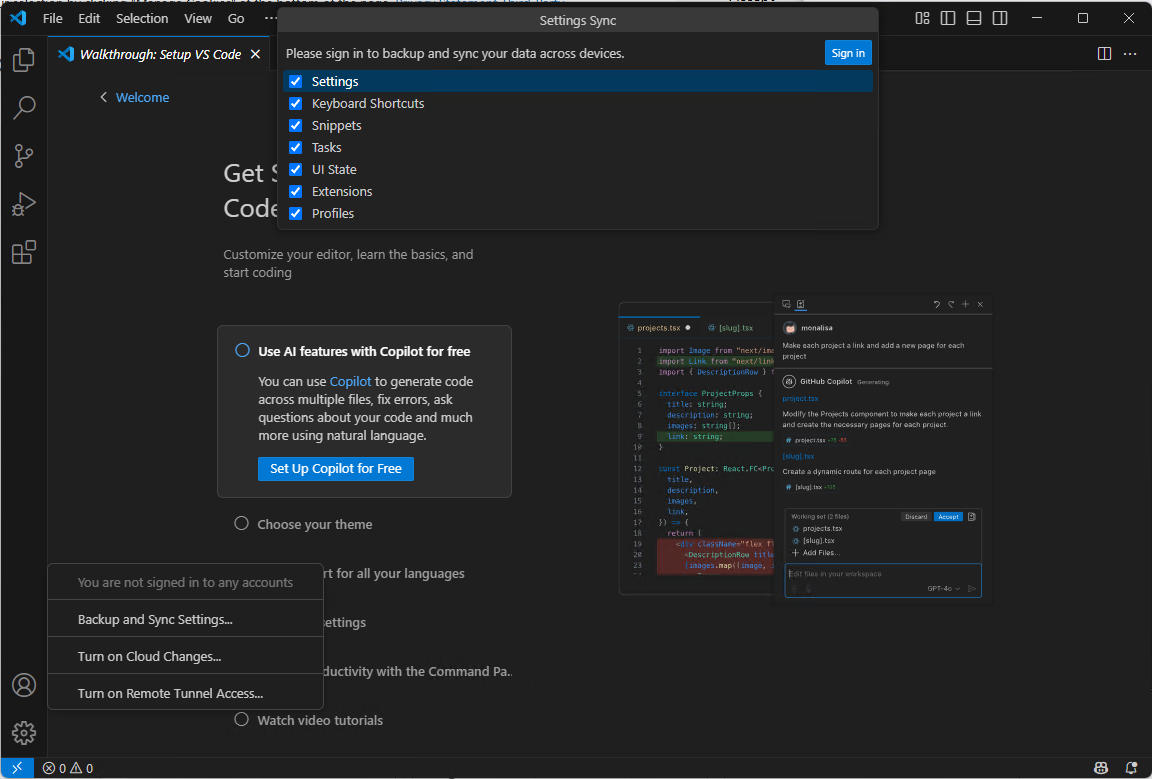Viewport: 1152px width, 779px height.
Task: Click the remote indicator in the bottom-left corner
Action: pos(16,767)
